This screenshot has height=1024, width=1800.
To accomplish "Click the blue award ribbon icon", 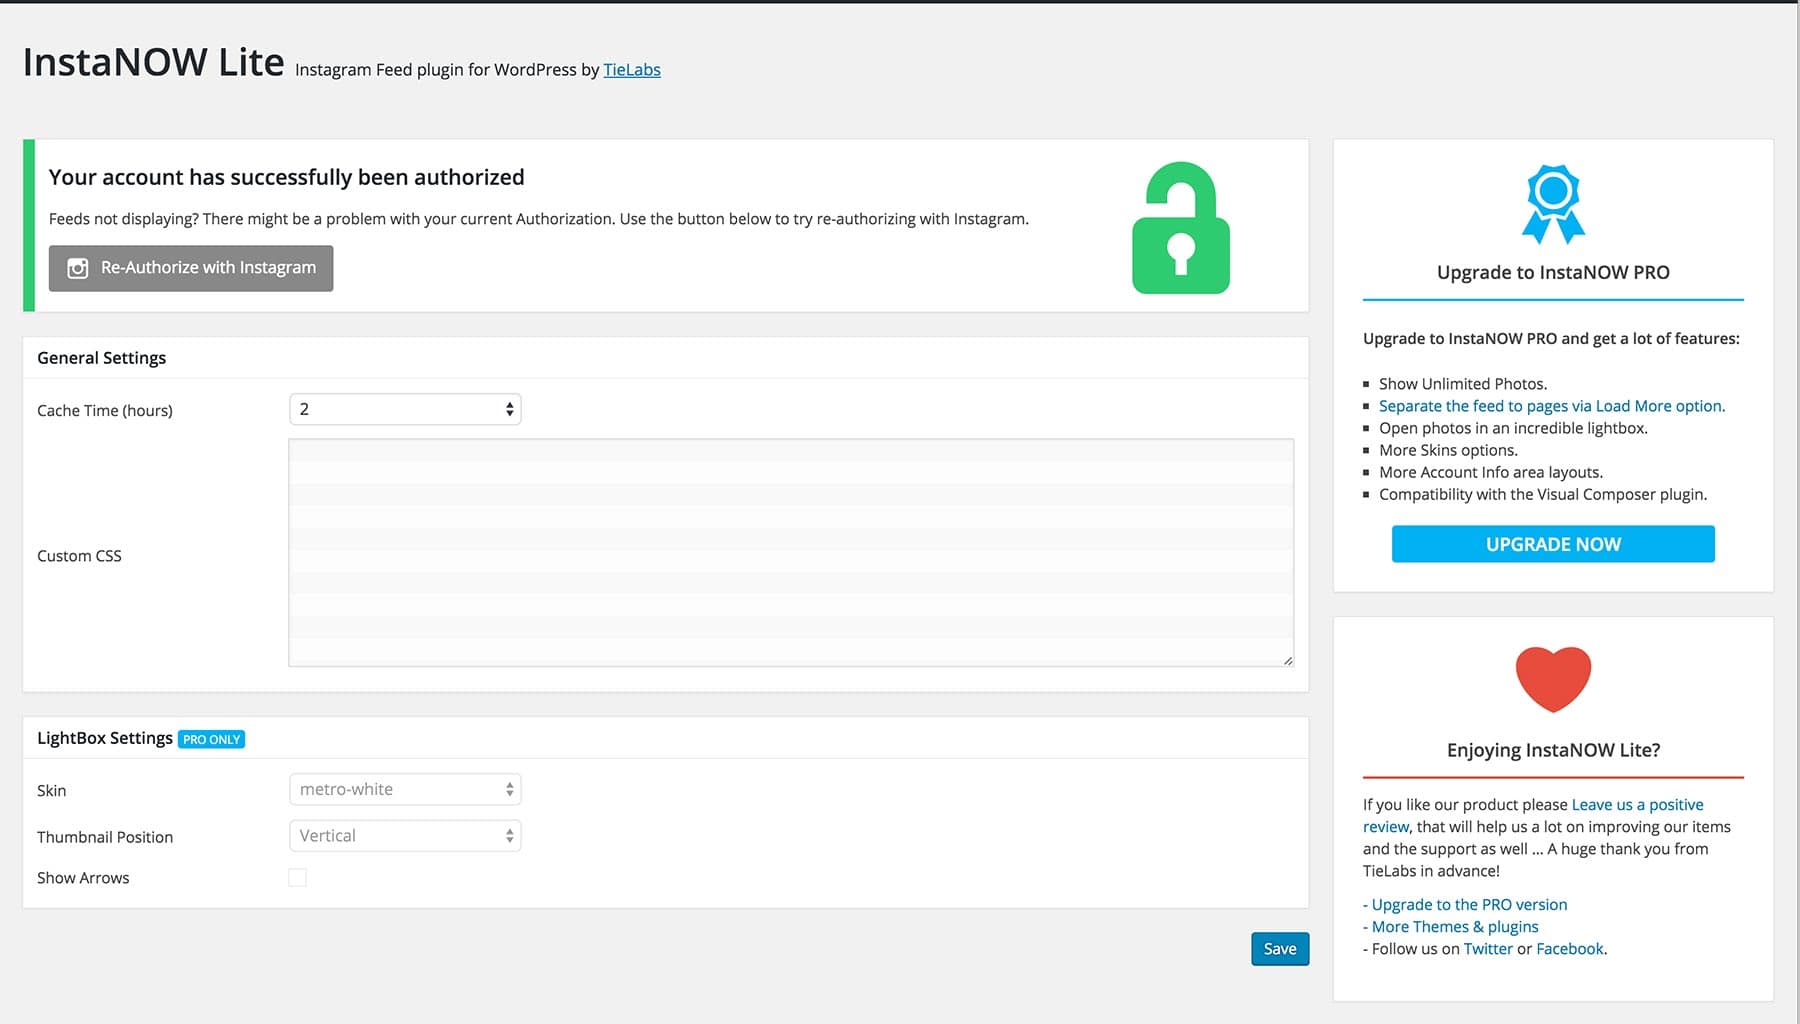I will pos(1551,203).
